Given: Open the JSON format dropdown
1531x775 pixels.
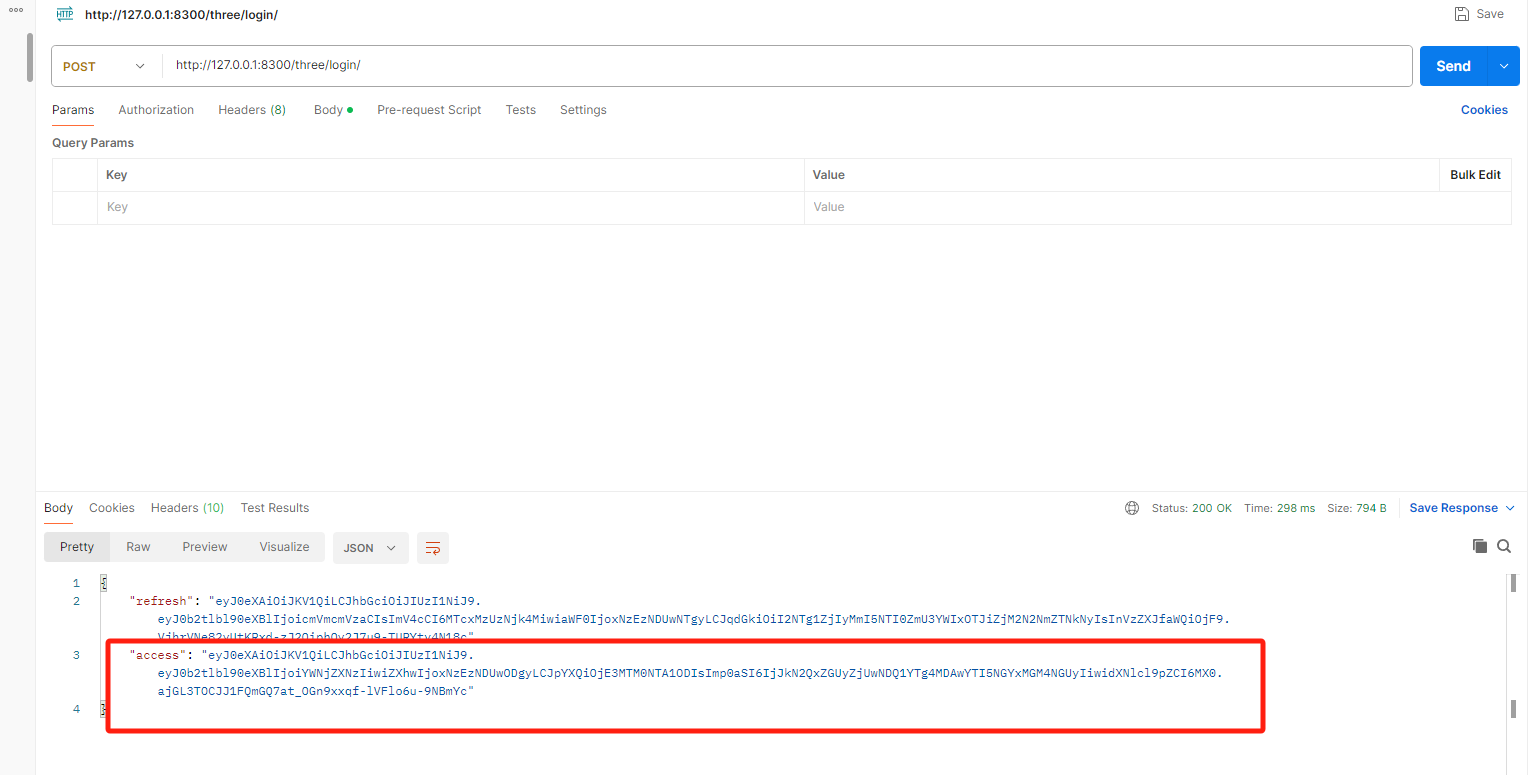Looking at the screenshot, I should 371,548.
